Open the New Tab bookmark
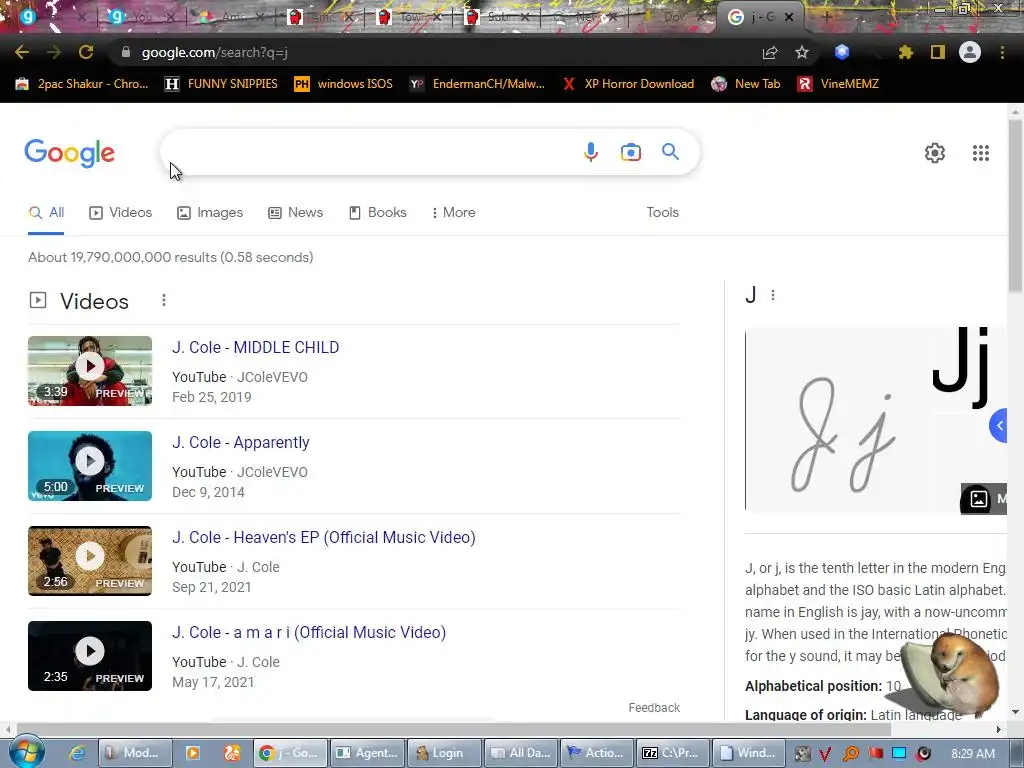 [x=746, y=84]
